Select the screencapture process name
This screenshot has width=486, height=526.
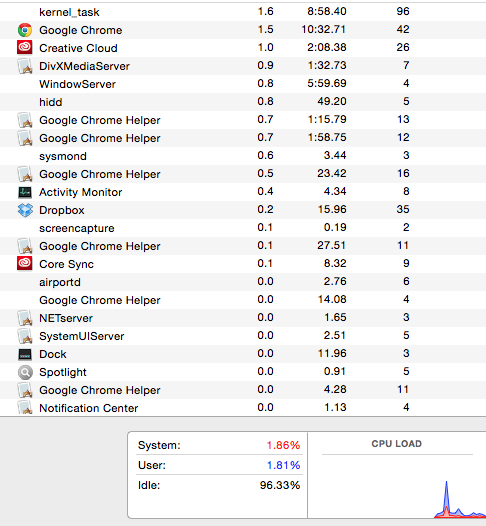click(76, 228)
